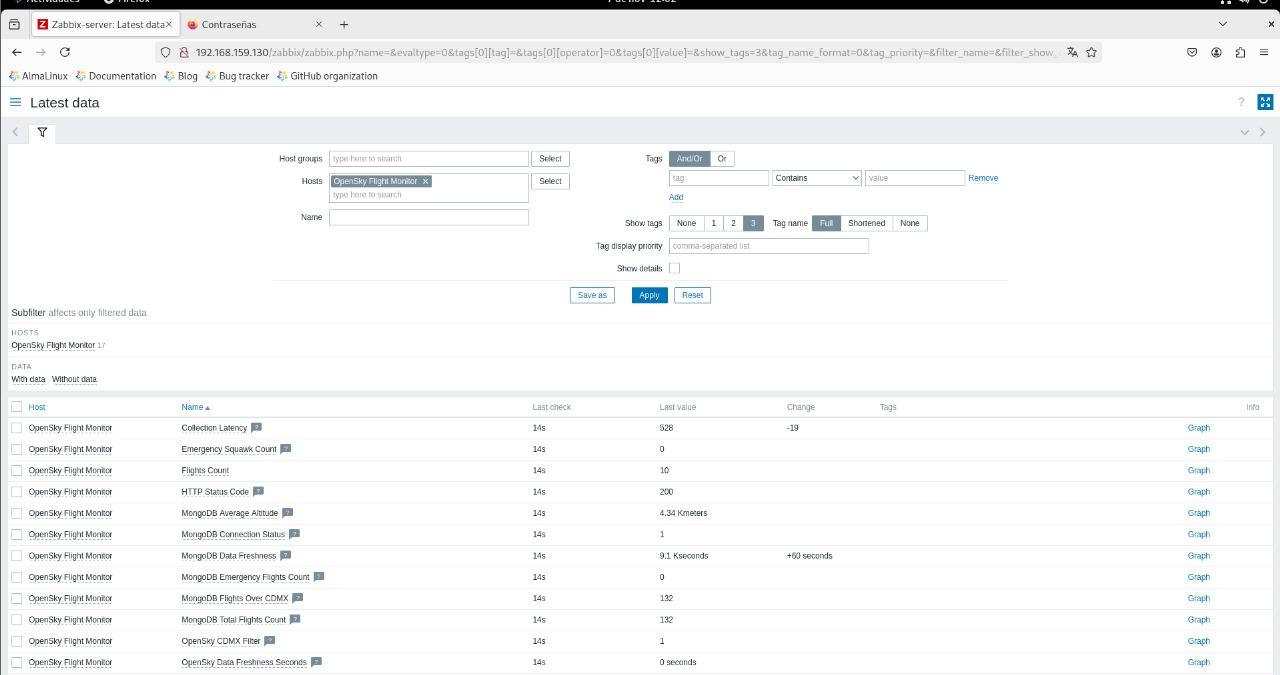Open Bug tracker bookmark
The image size is (1280, 675).
pyautogui.click(x=237, y=76)
